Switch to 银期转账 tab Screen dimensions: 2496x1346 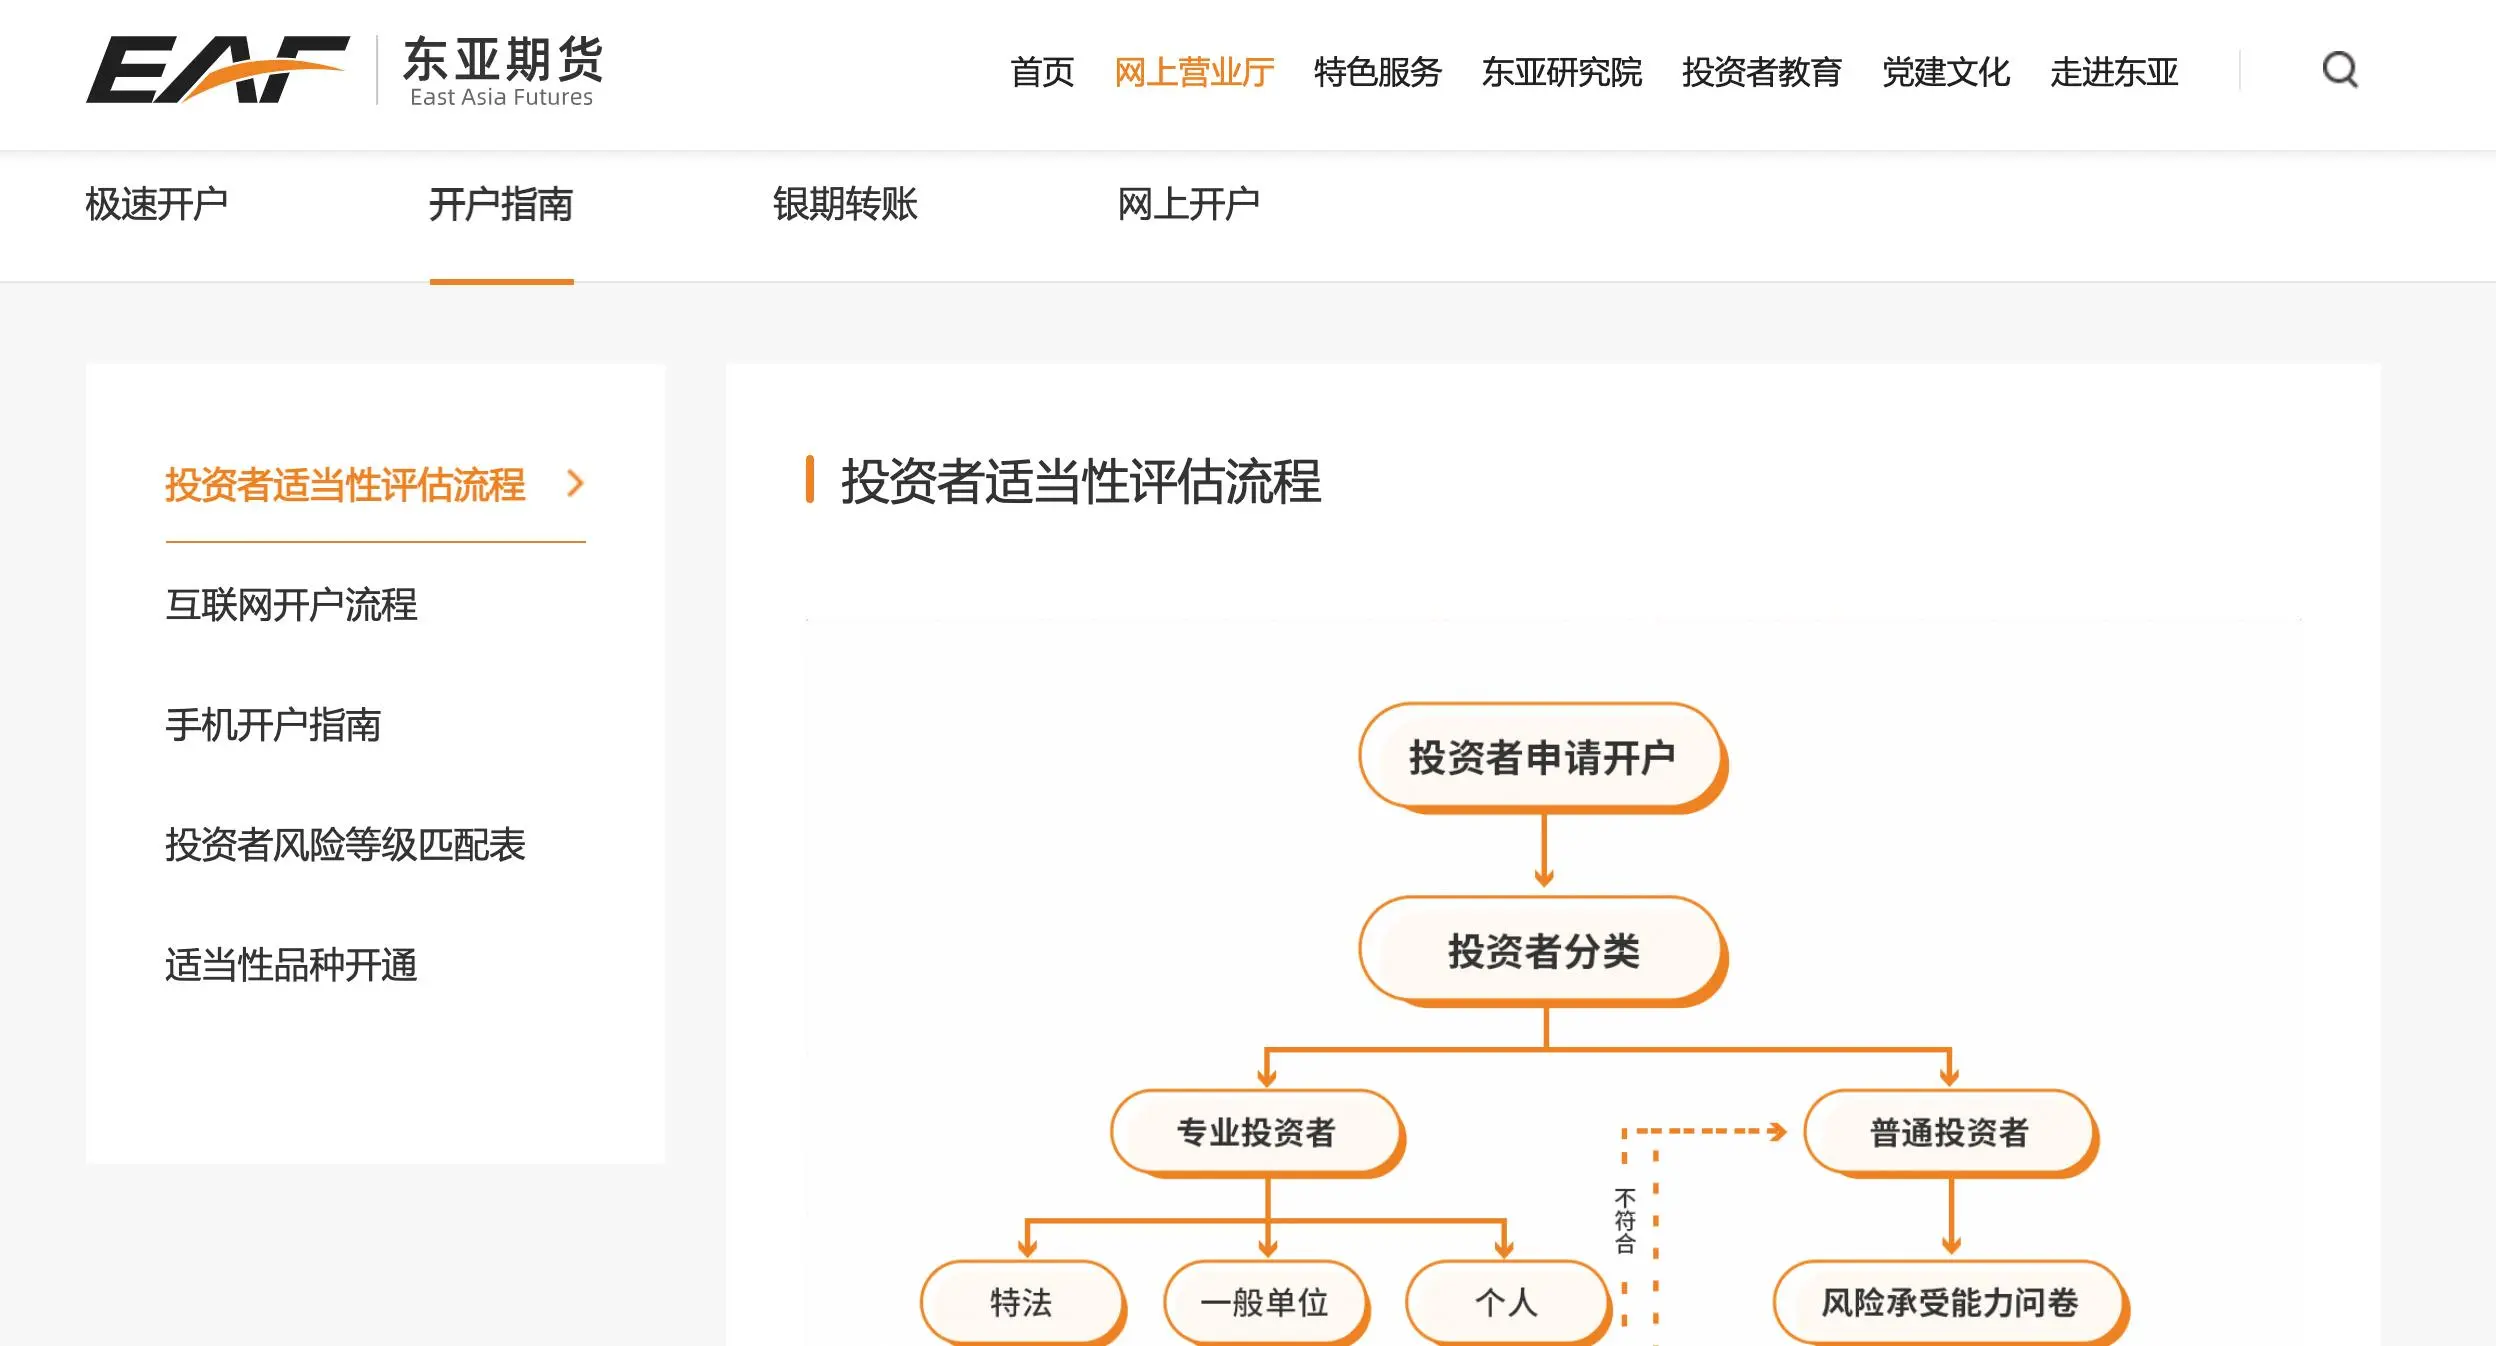pos(845,204)
